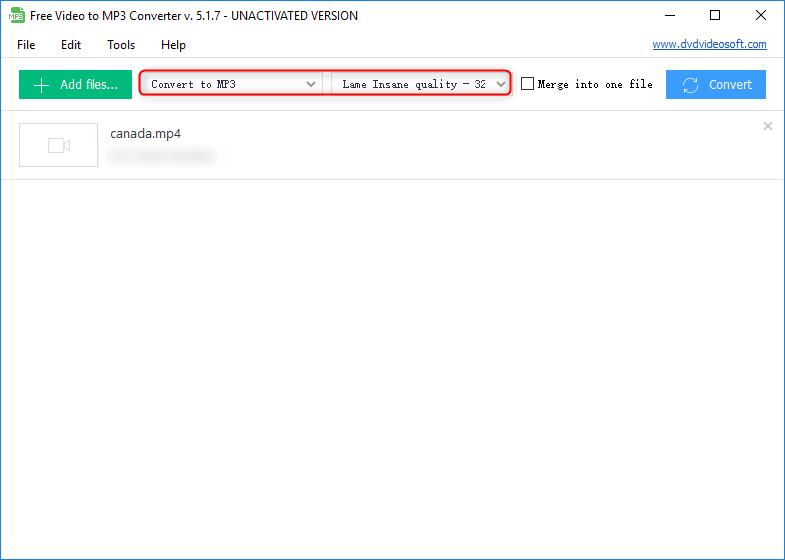Open the Help menu
The width and height of the screenshot is (785, 560).
click(x=173, y=45)
